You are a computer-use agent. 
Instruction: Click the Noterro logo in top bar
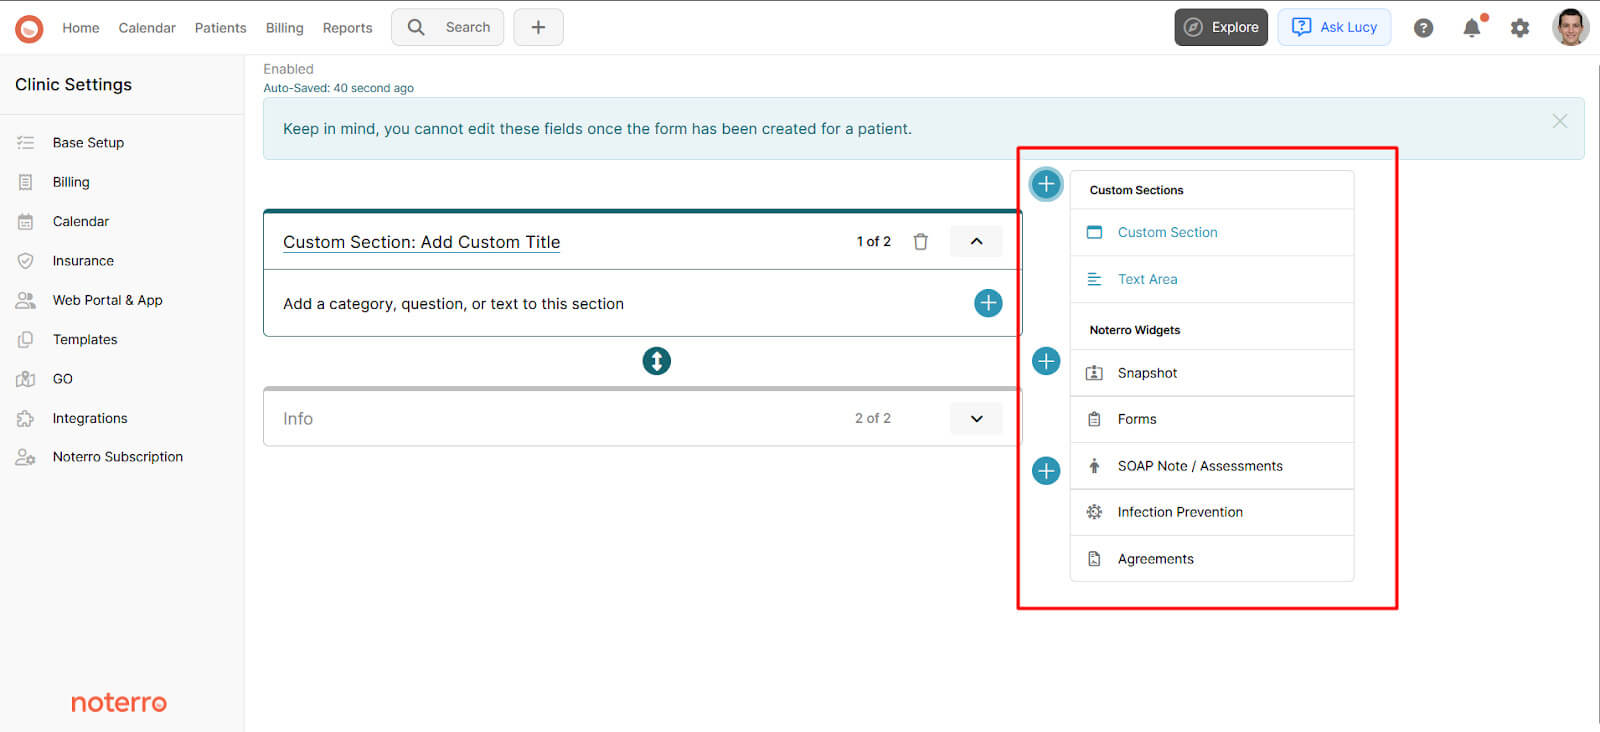click(29, 28)
